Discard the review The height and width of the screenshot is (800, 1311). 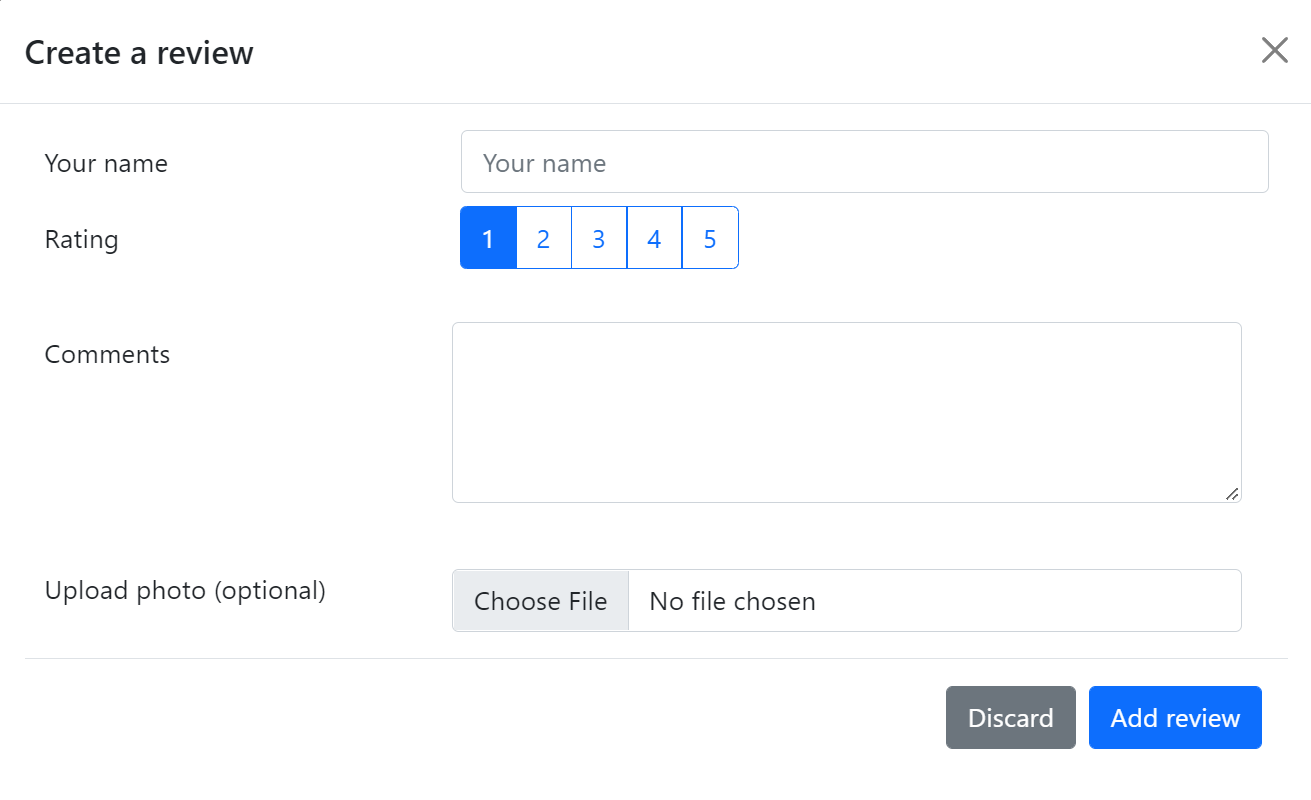click(1010, 718)
